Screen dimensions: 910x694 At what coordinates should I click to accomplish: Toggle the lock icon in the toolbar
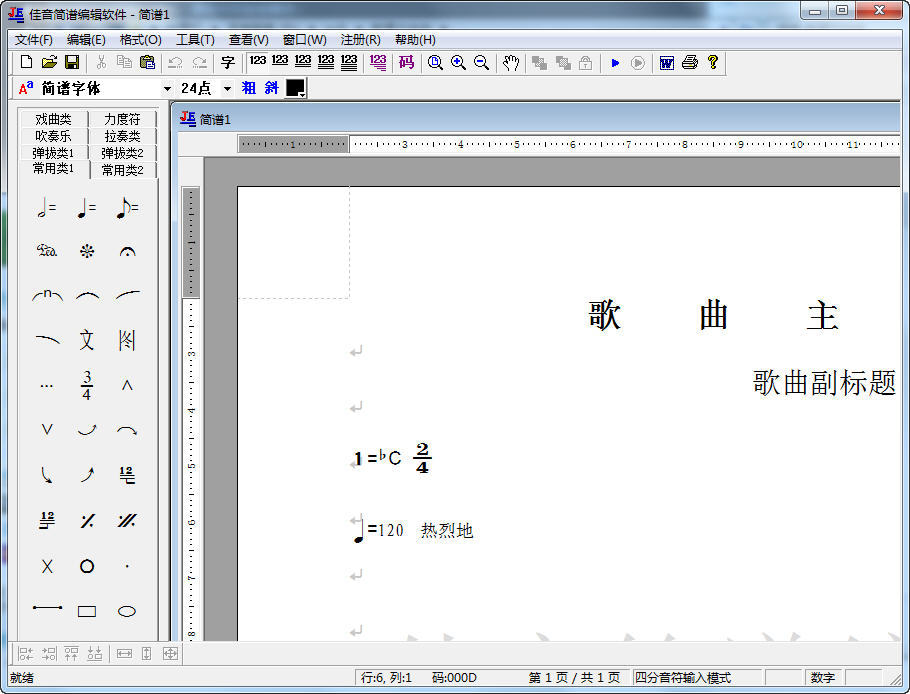[x=584, y=62]
